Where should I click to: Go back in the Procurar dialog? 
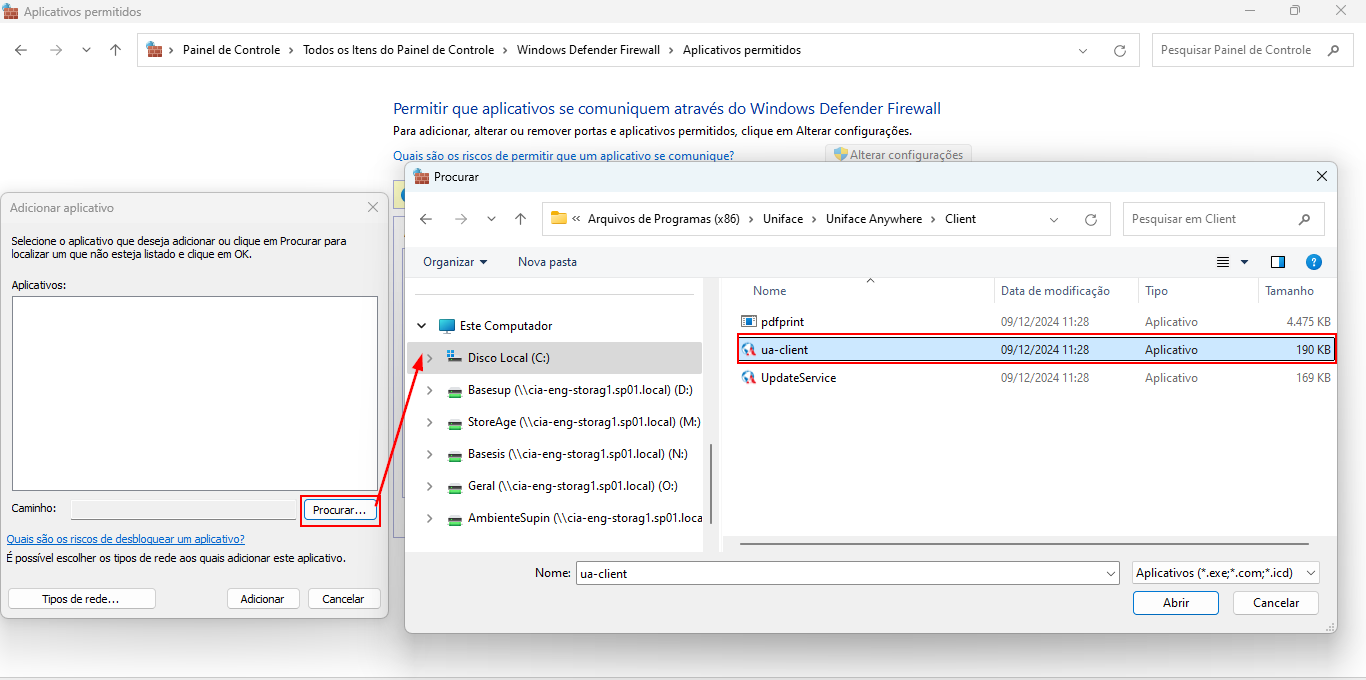426,219
